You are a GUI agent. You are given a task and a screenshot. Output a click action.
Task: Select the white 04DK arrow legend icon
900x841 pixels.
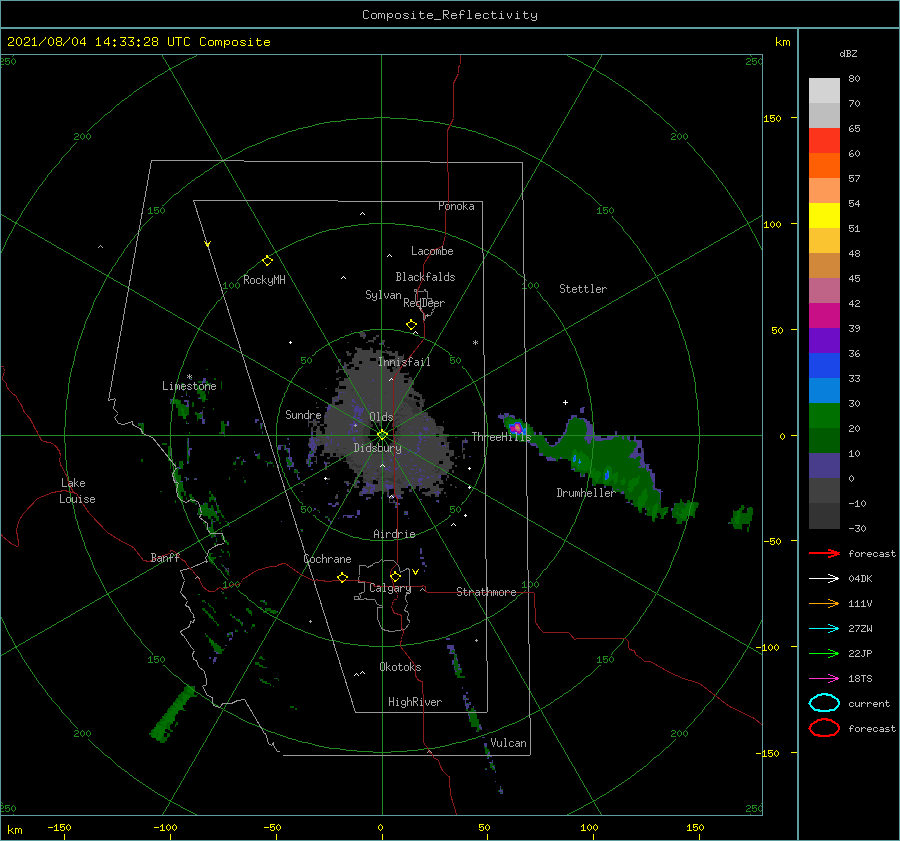pos(824,579)
